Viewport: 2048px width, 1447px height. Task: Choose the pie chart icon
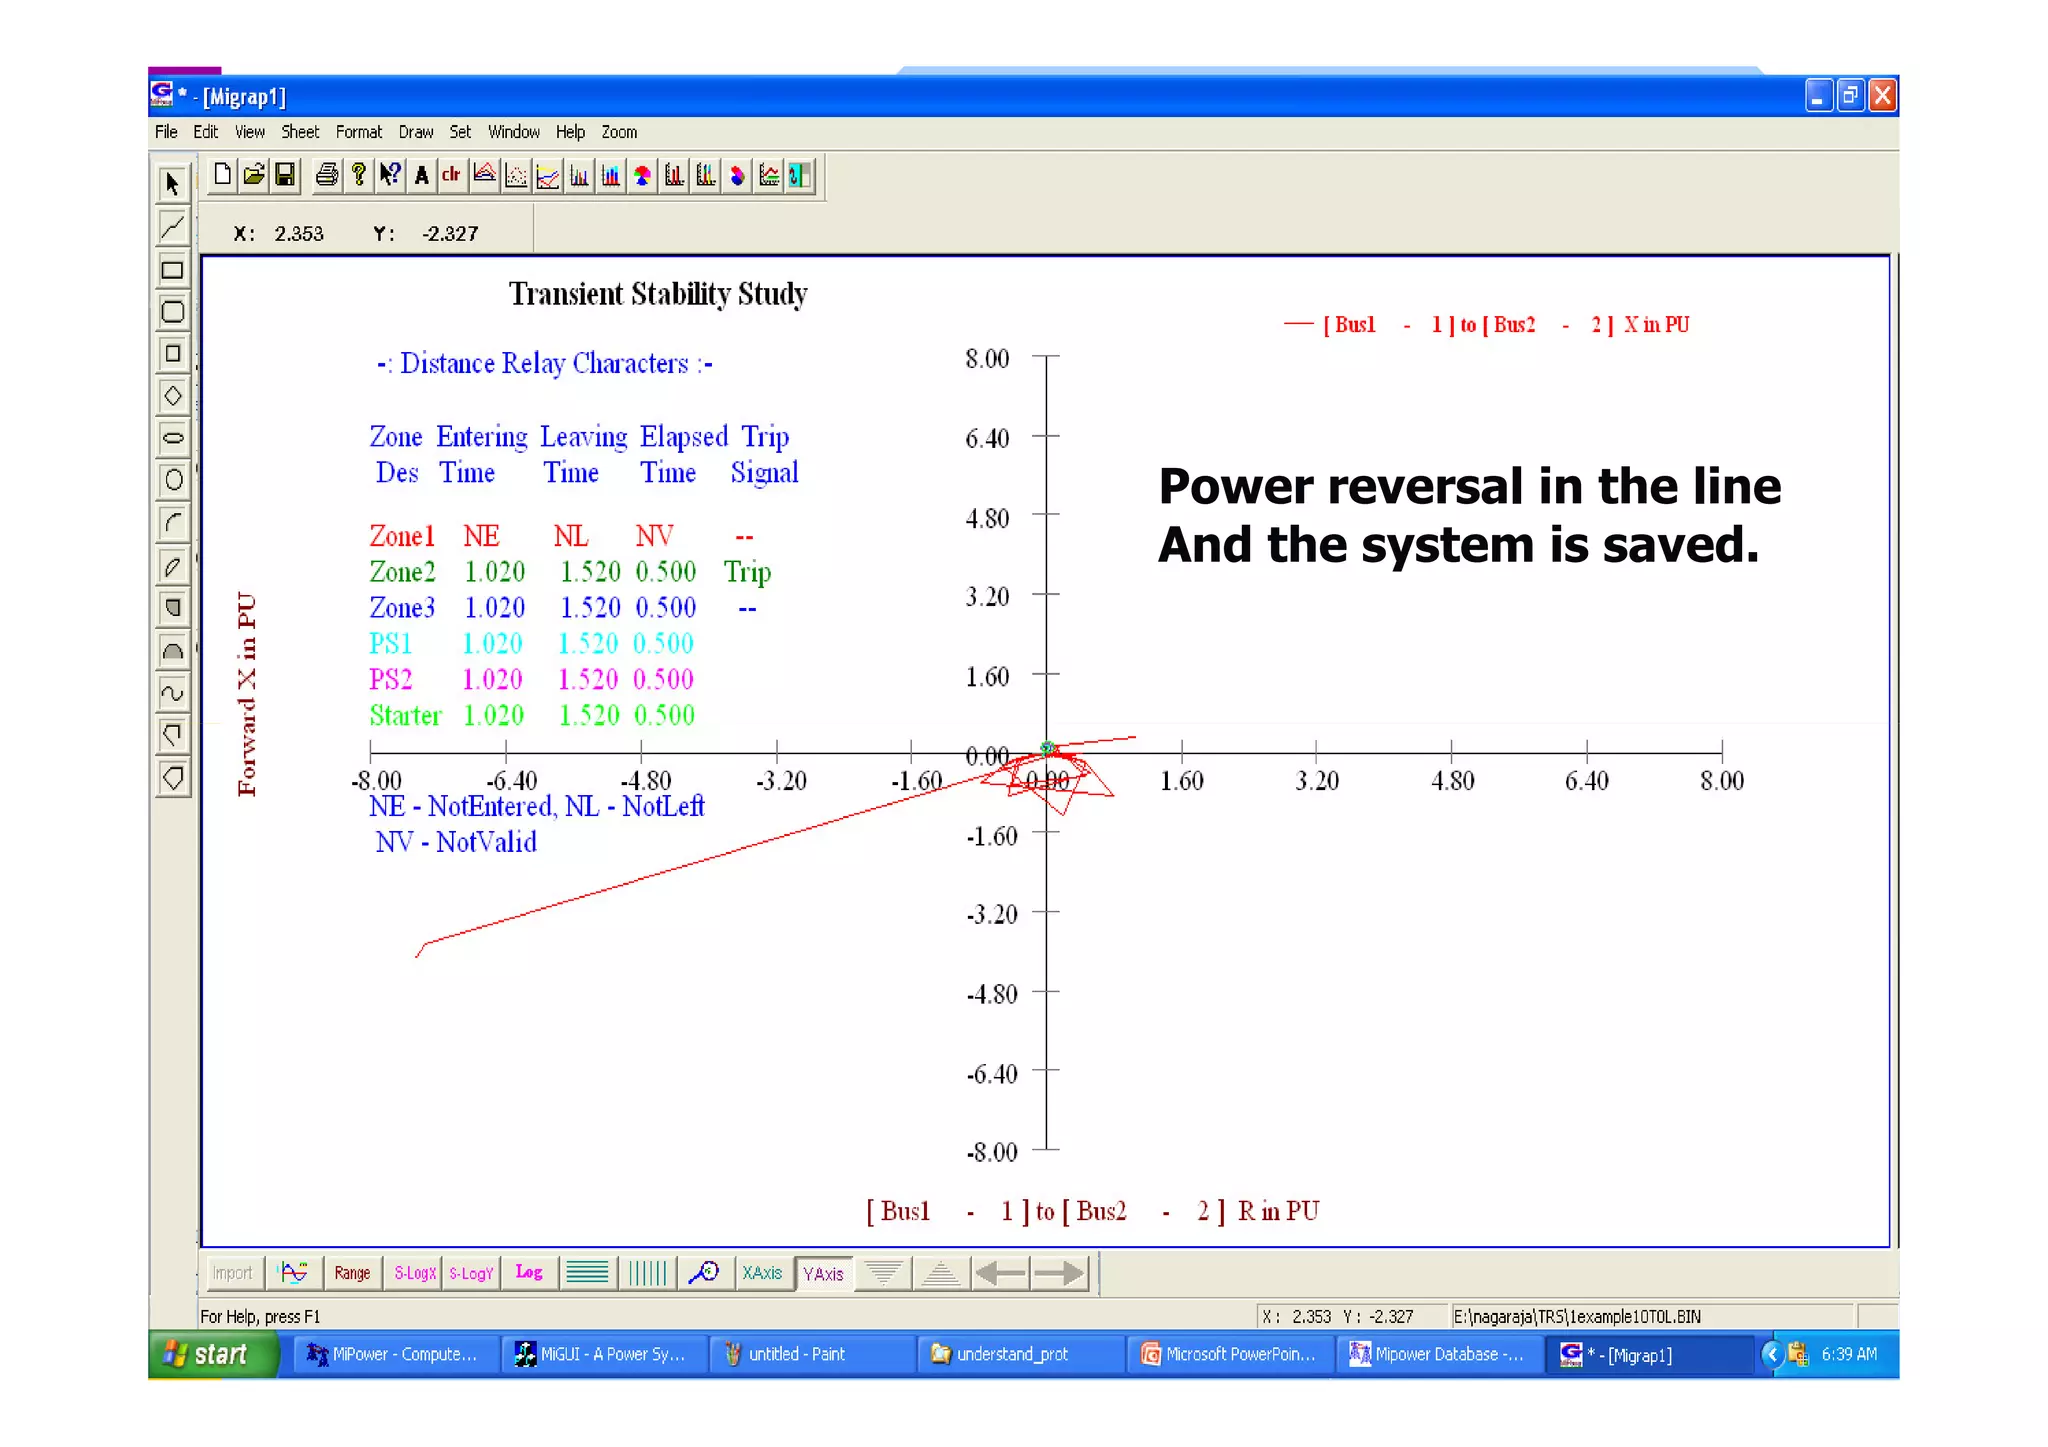tap(643, 176)
